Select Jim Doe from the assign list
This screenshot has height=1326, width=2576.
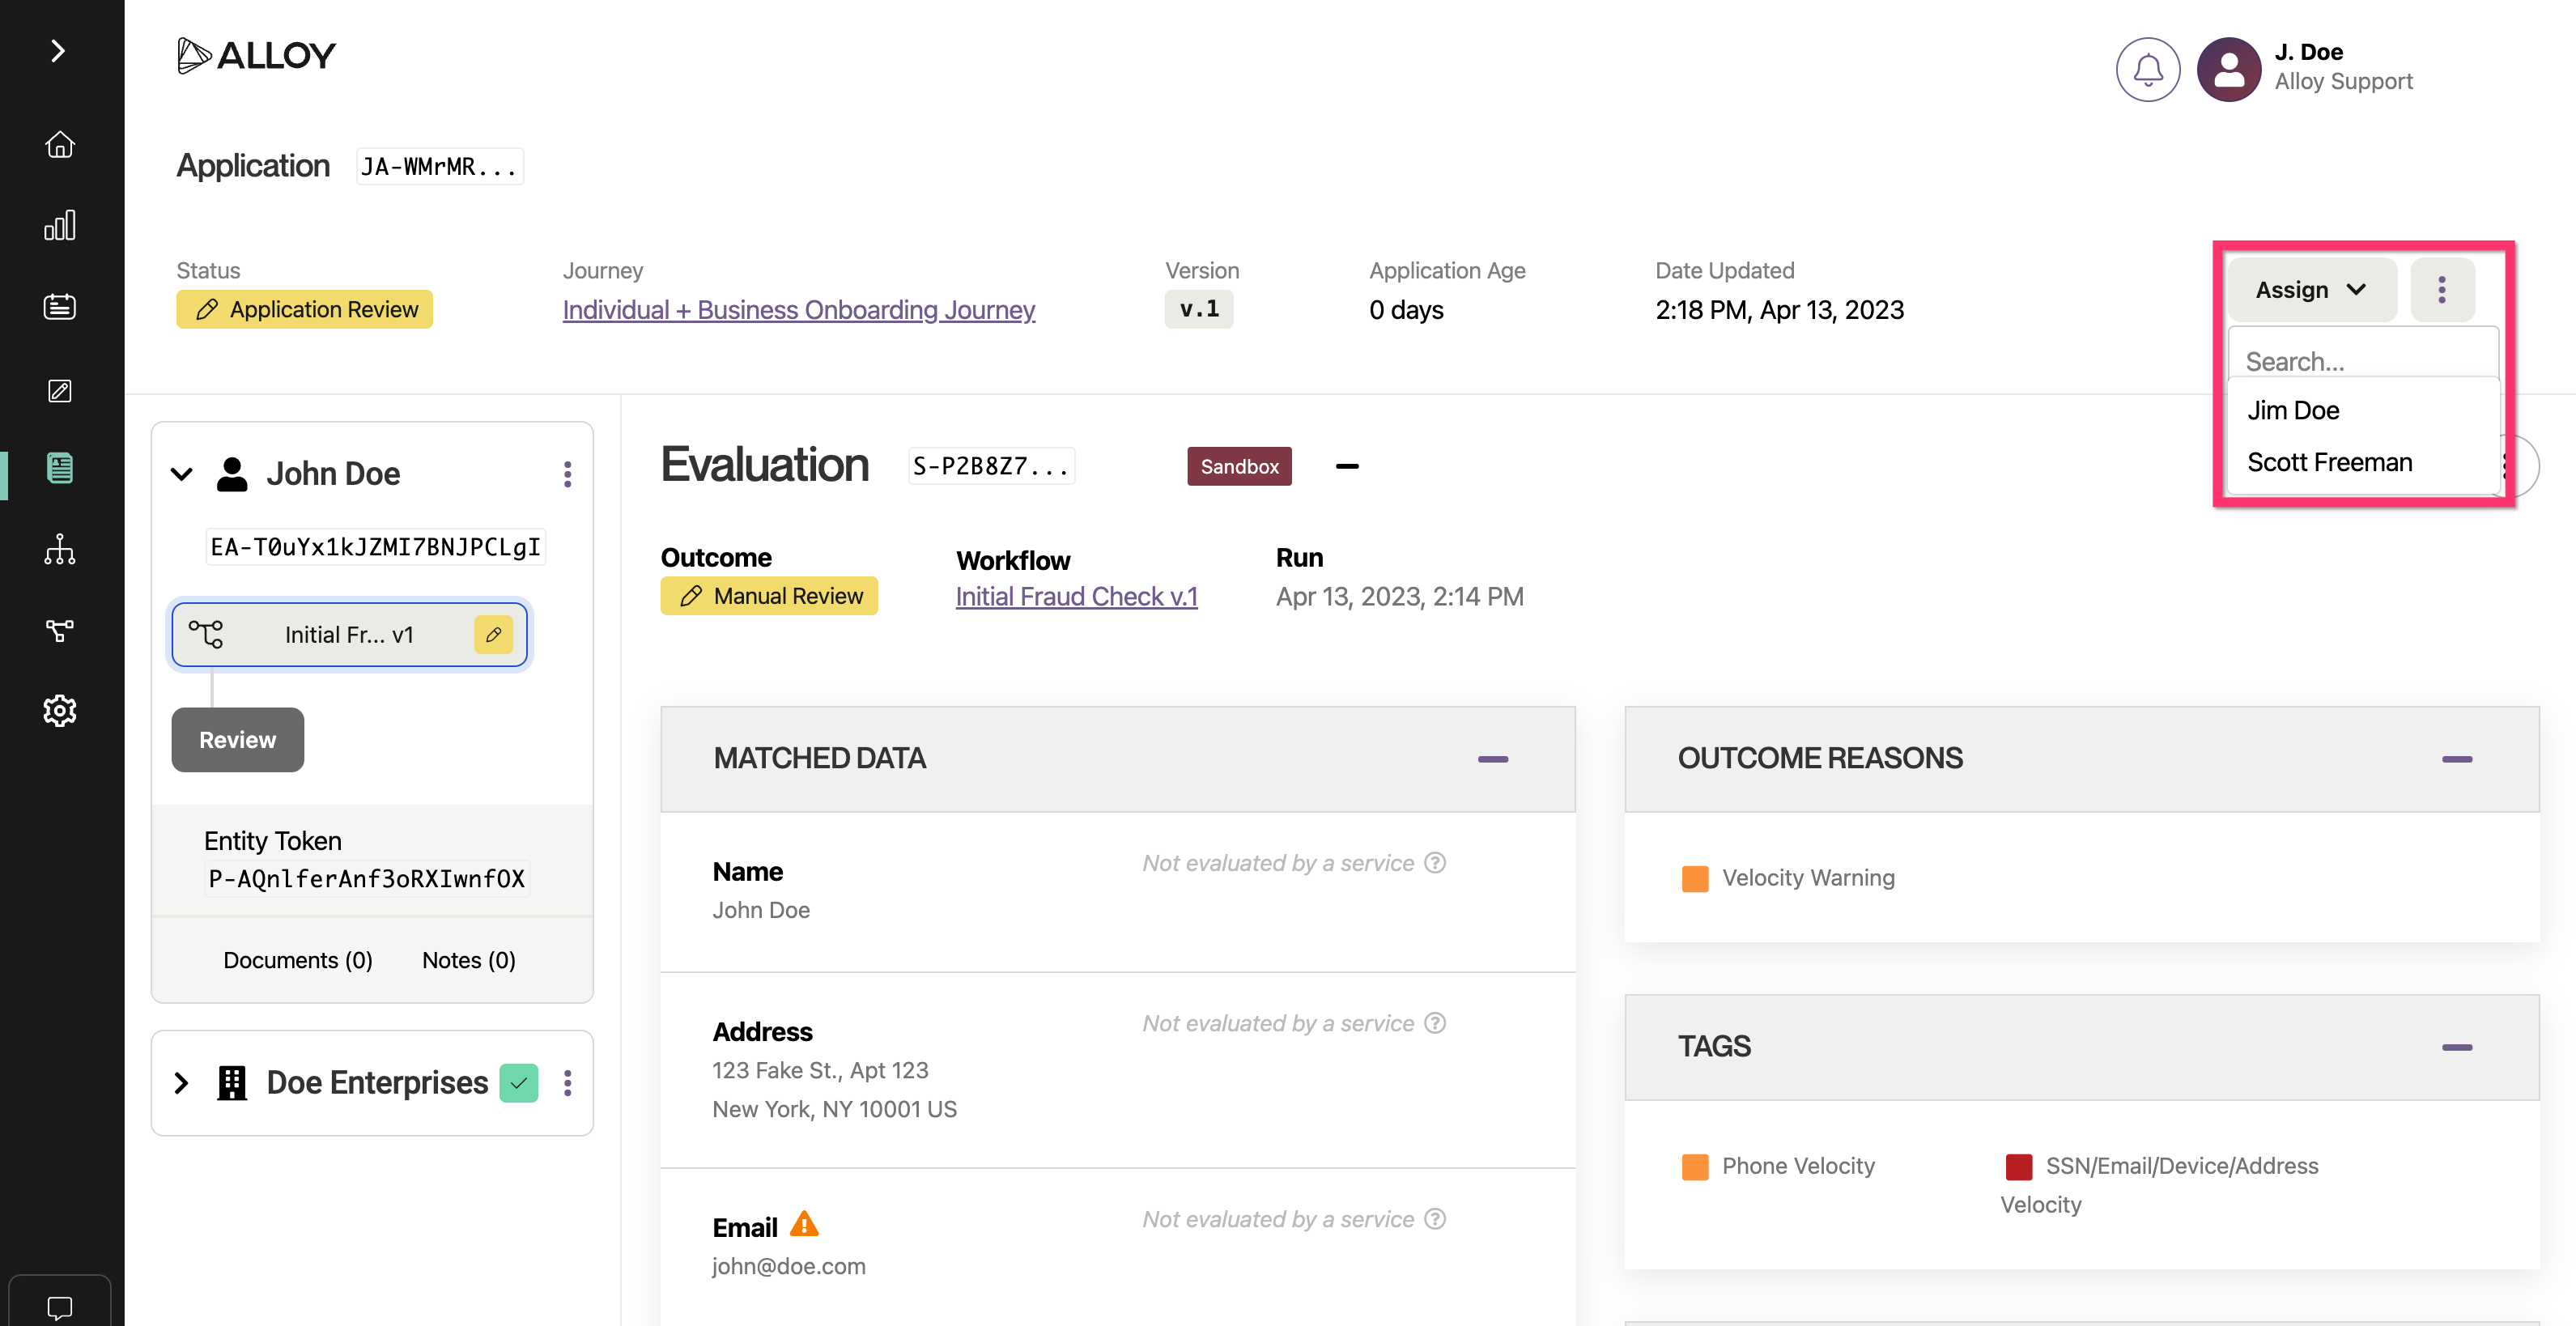point(2364,410)
